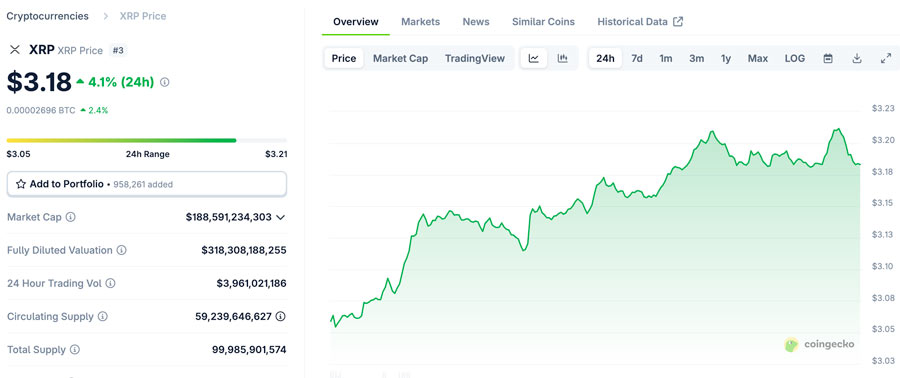Toggle LOG scale on chart
900x378 pixels.
pyautogui.click(x=794, y=59)
